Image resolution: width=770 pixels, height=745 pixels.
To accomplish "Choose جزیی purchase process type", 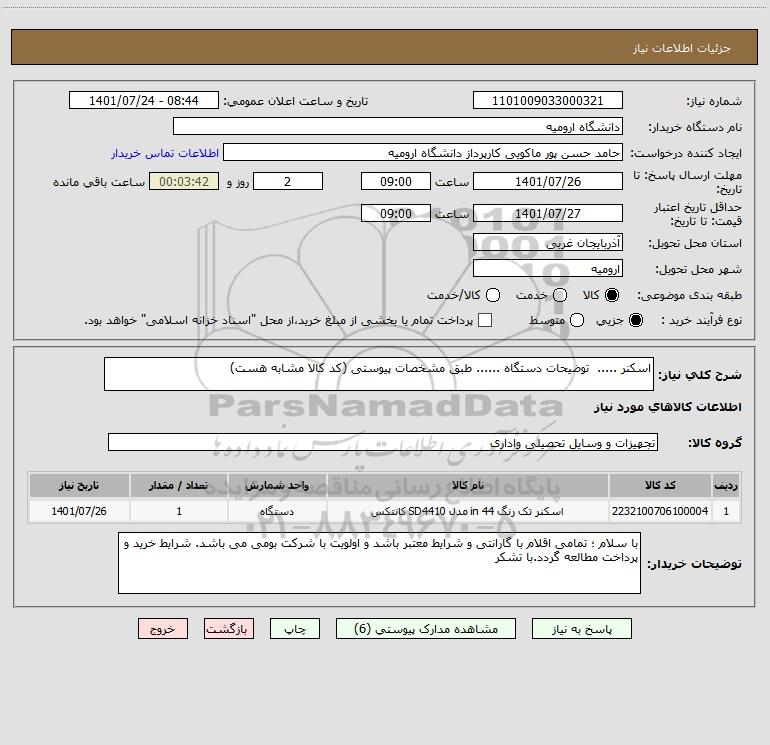I will pyautogui.click(x=635, y=320).
